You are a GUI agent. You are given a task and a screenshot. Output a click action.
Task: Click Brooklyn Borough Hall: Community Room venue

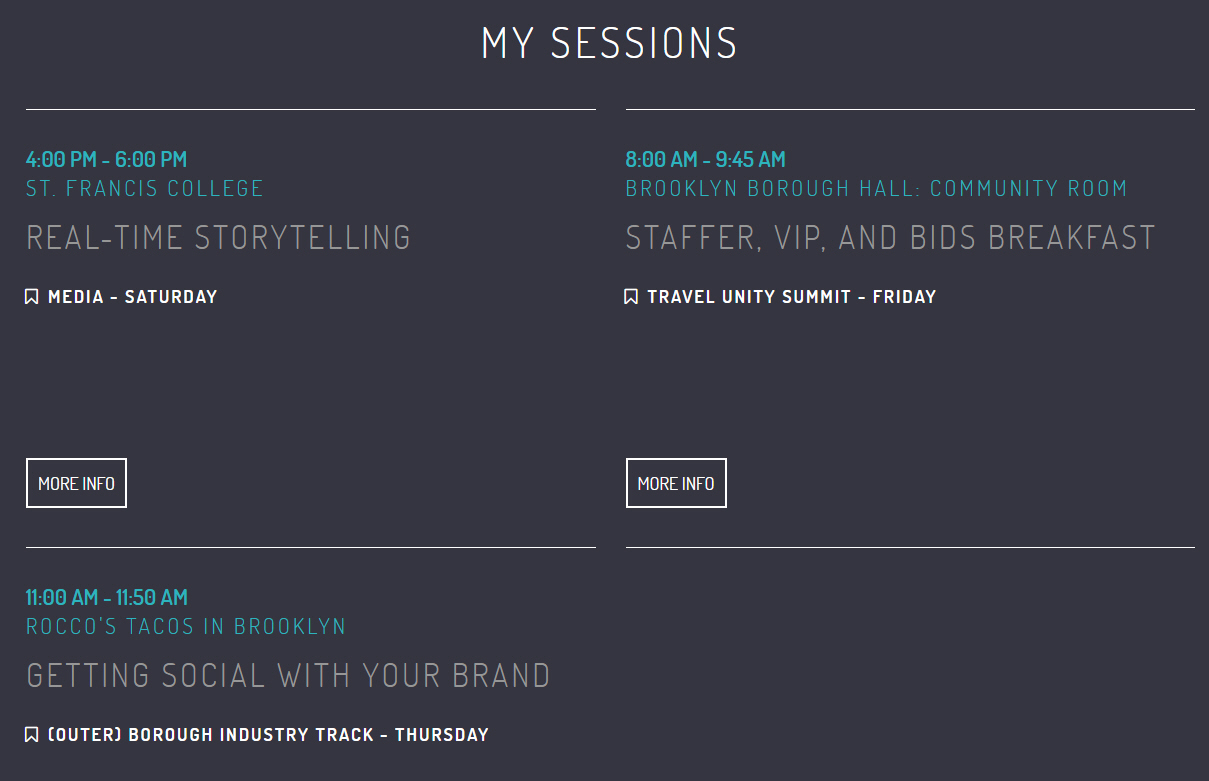point(876,188)
